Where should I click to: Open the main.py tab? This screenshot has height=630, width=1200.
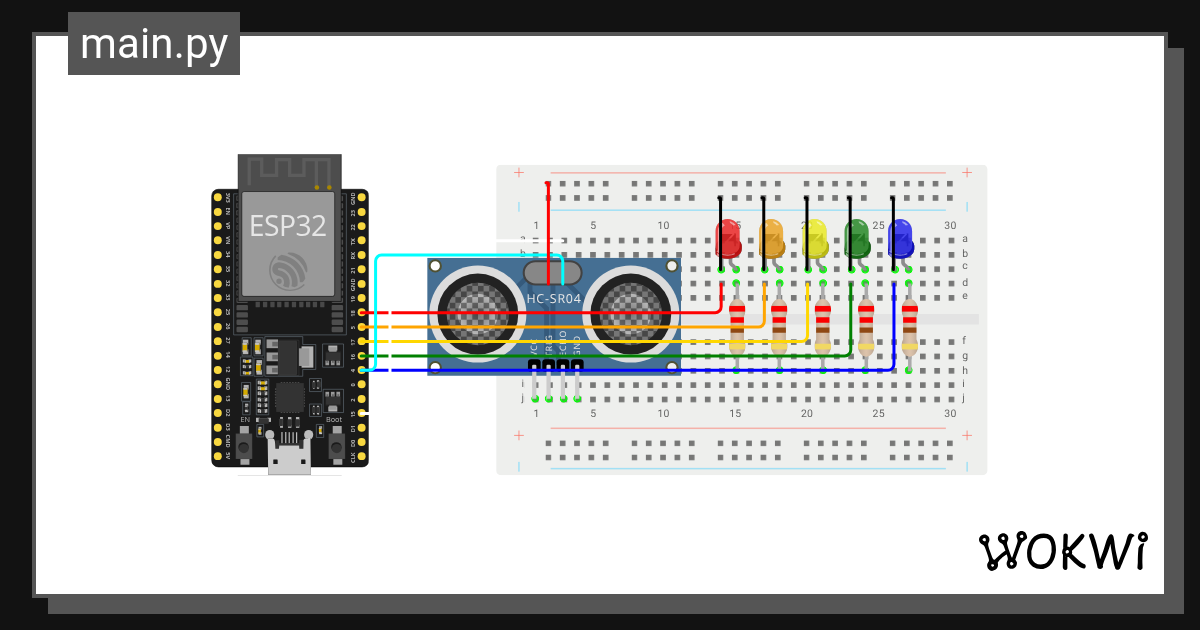(153, 44)
